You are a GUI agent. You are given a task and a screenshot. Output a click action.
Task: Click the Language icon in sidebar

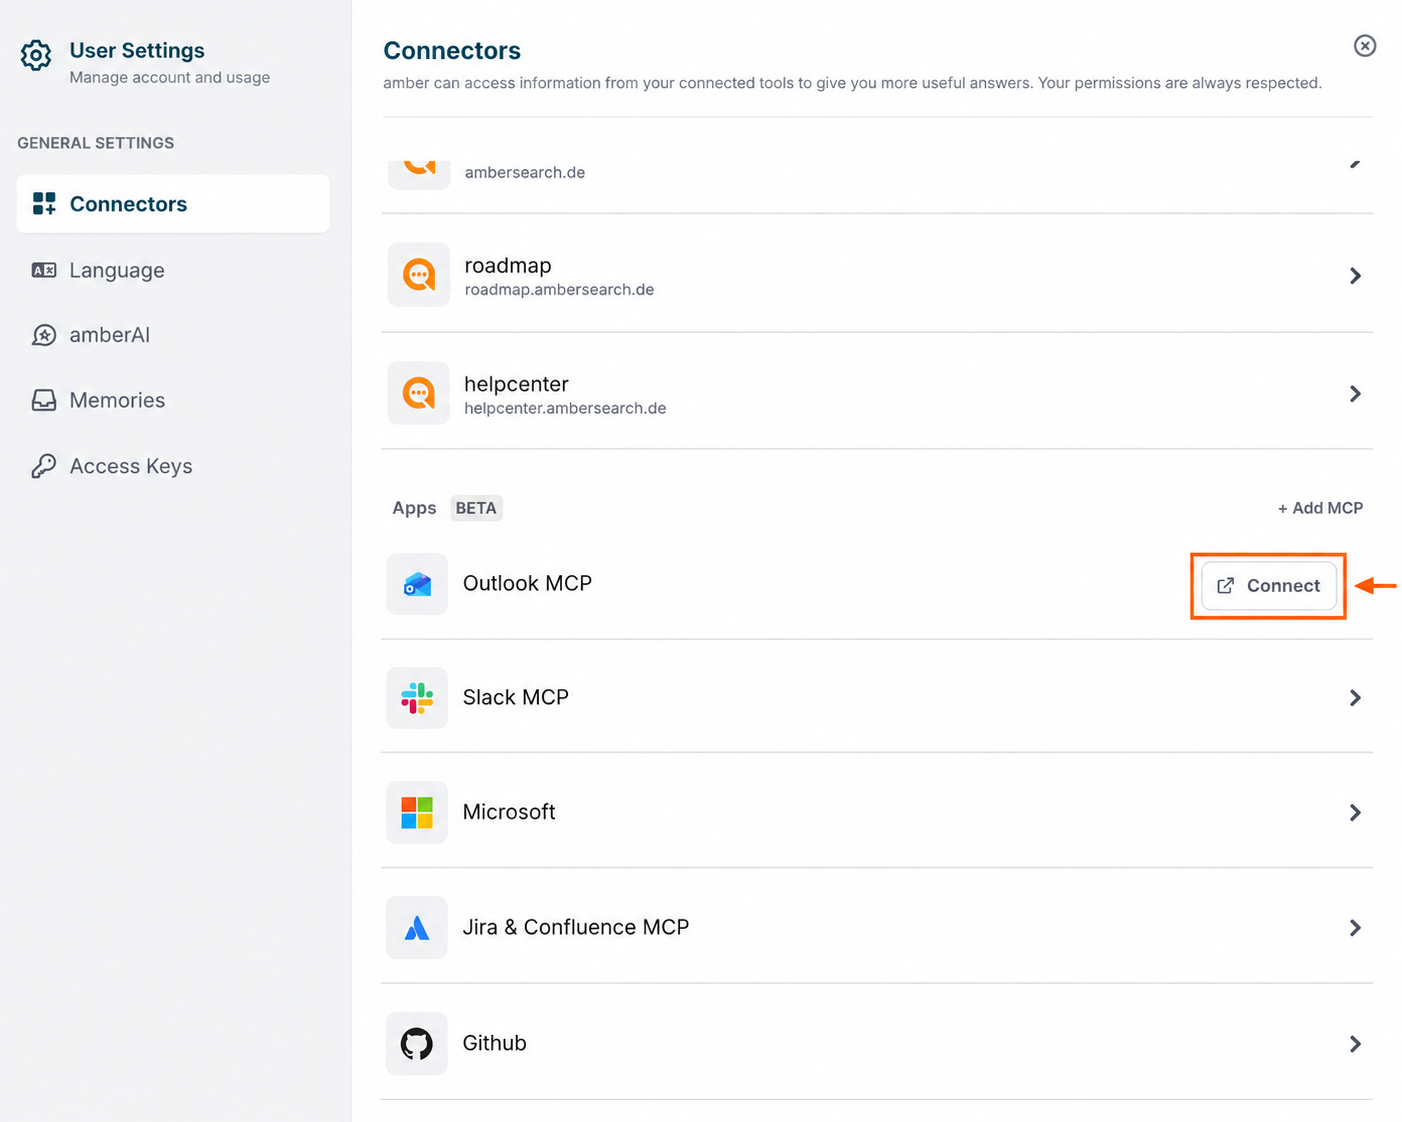(44, 270)
